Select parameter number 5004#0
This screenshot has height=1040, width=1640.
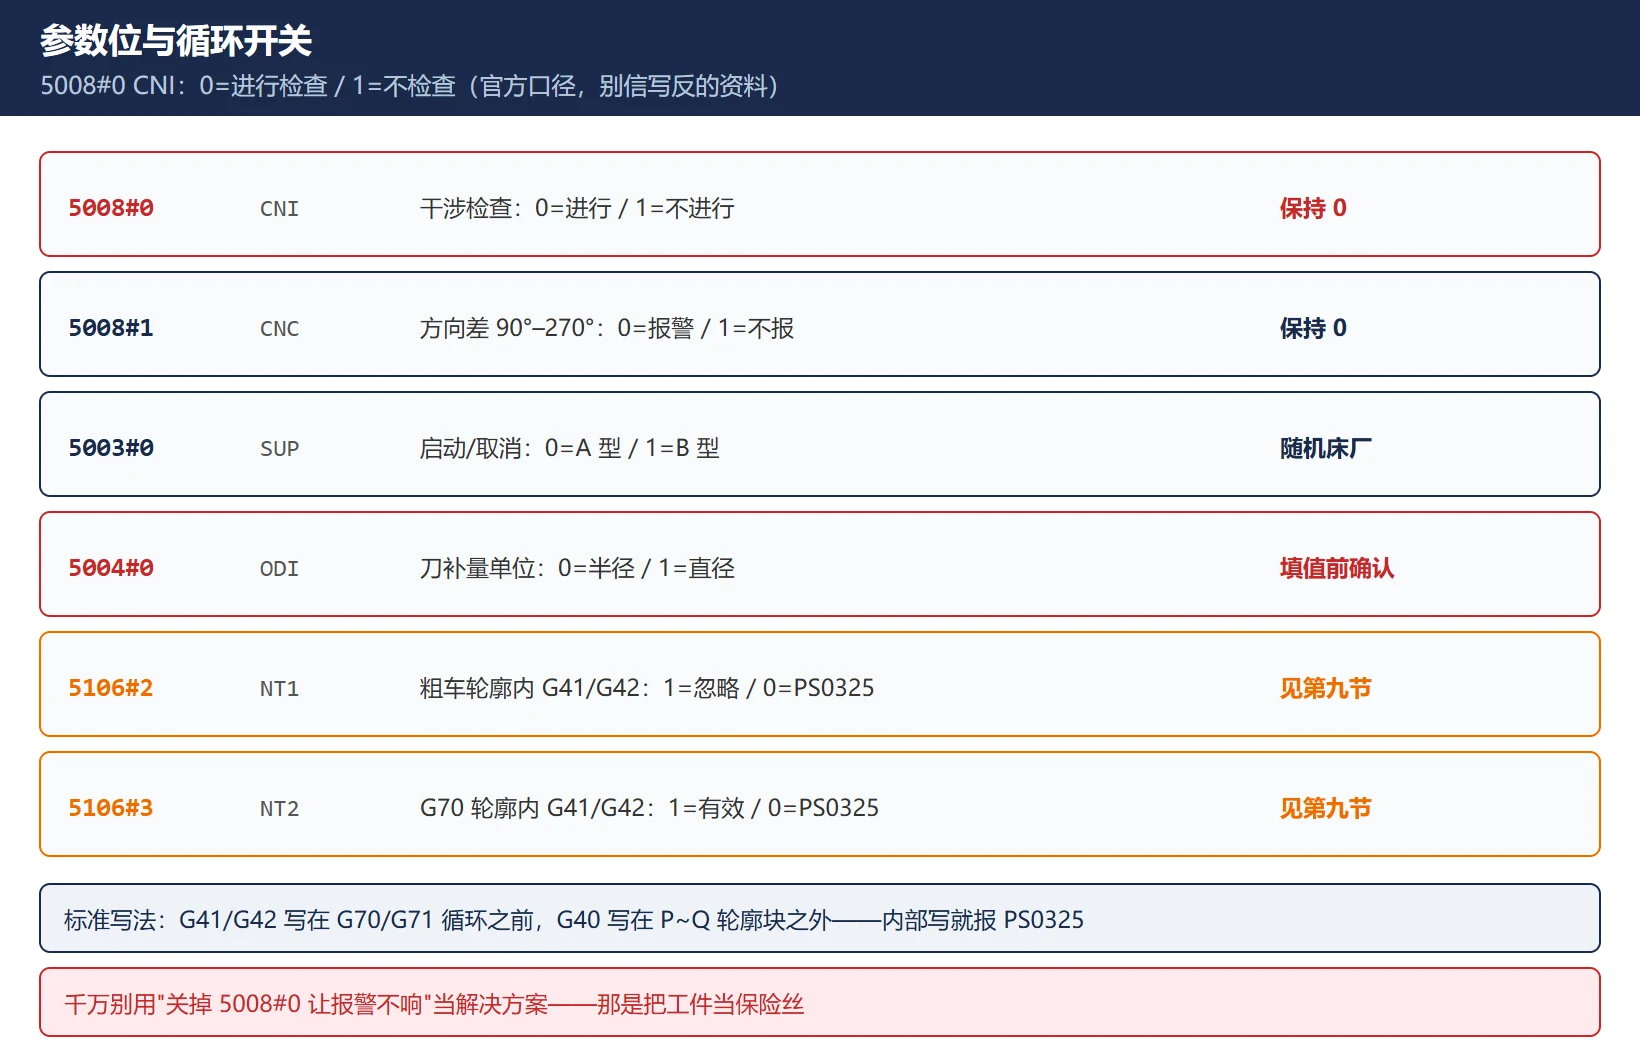click(x=111, y=568)
